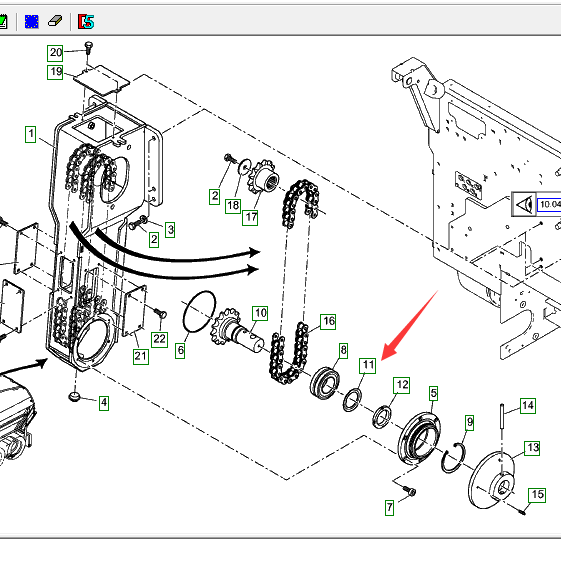Click callout 8 bearing label
Screen dimensions: 561x574
click(x=343, y=351)
